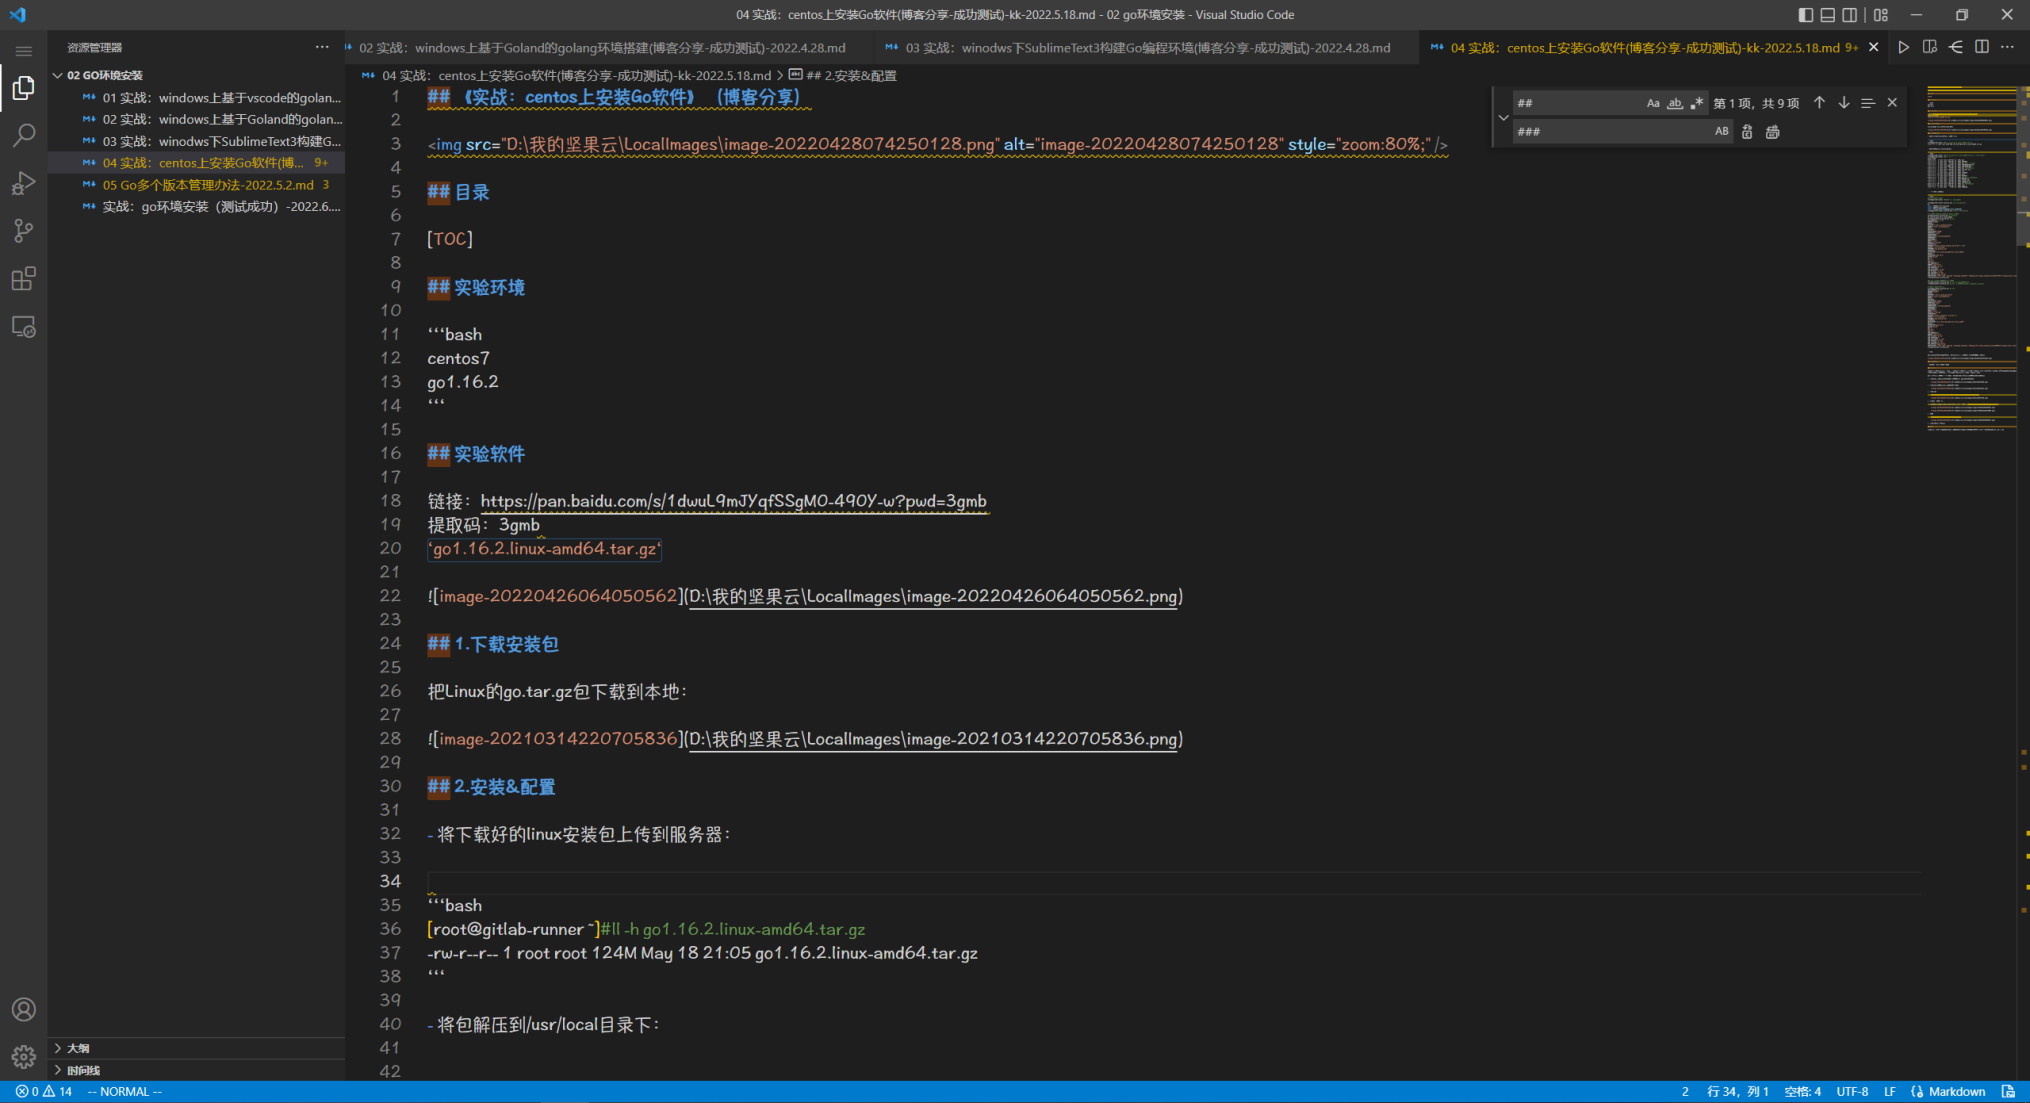Toggle the secondary sidebar layout icon
Screen dimensions: 2030x1103
point(1850,15)
